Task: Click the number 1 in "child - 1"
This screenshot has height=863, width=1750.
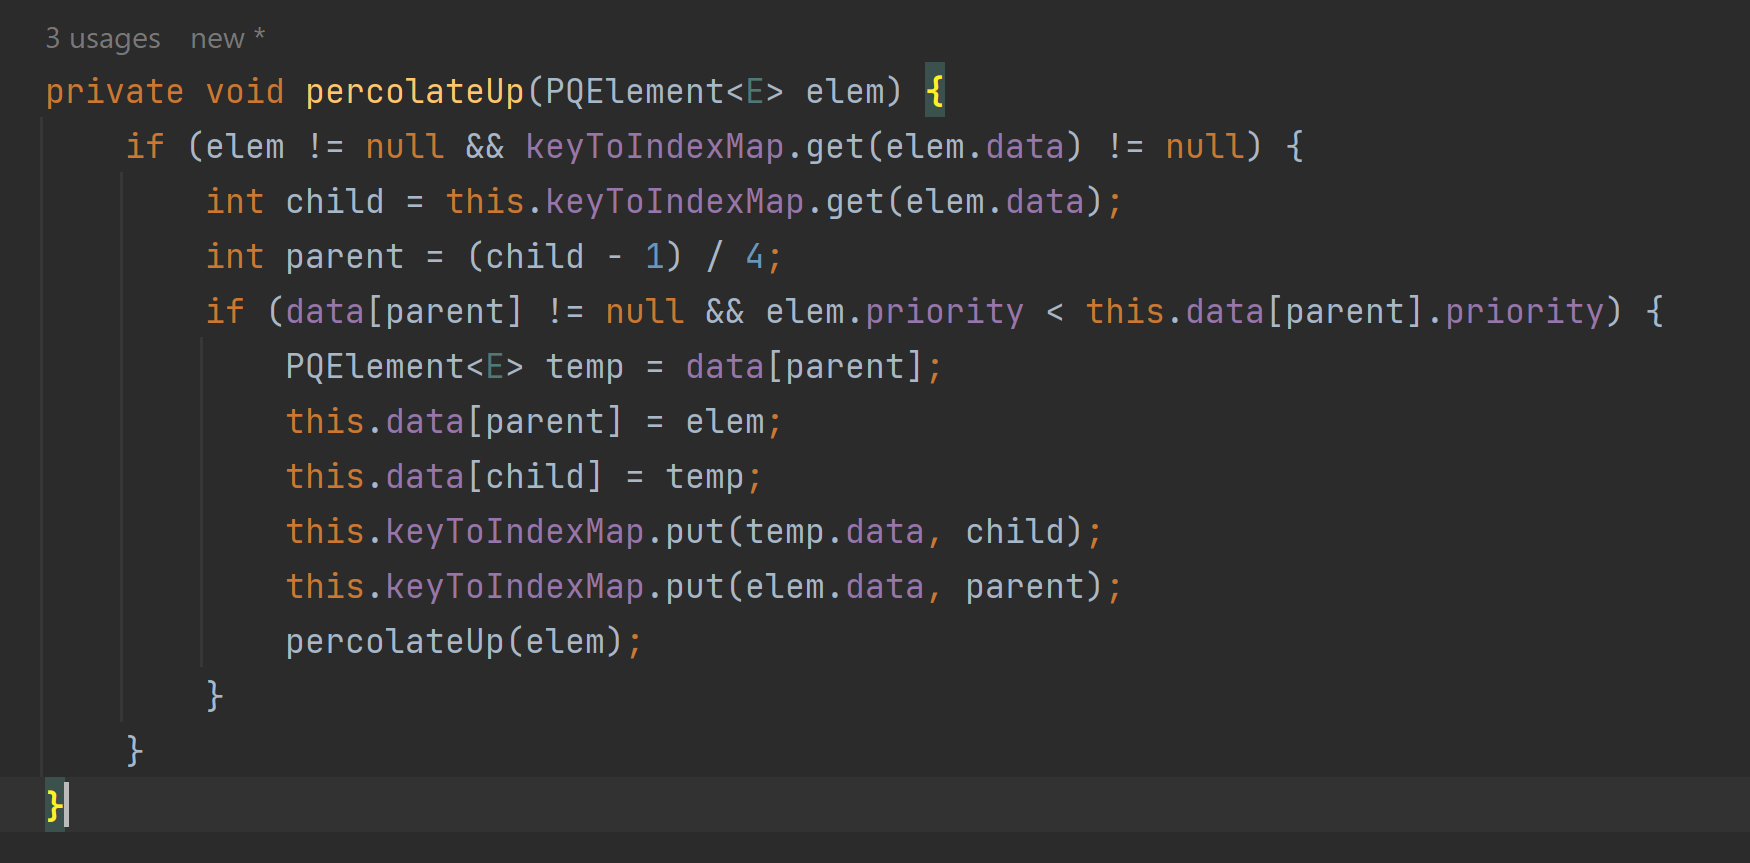Action: pos(655,257)
